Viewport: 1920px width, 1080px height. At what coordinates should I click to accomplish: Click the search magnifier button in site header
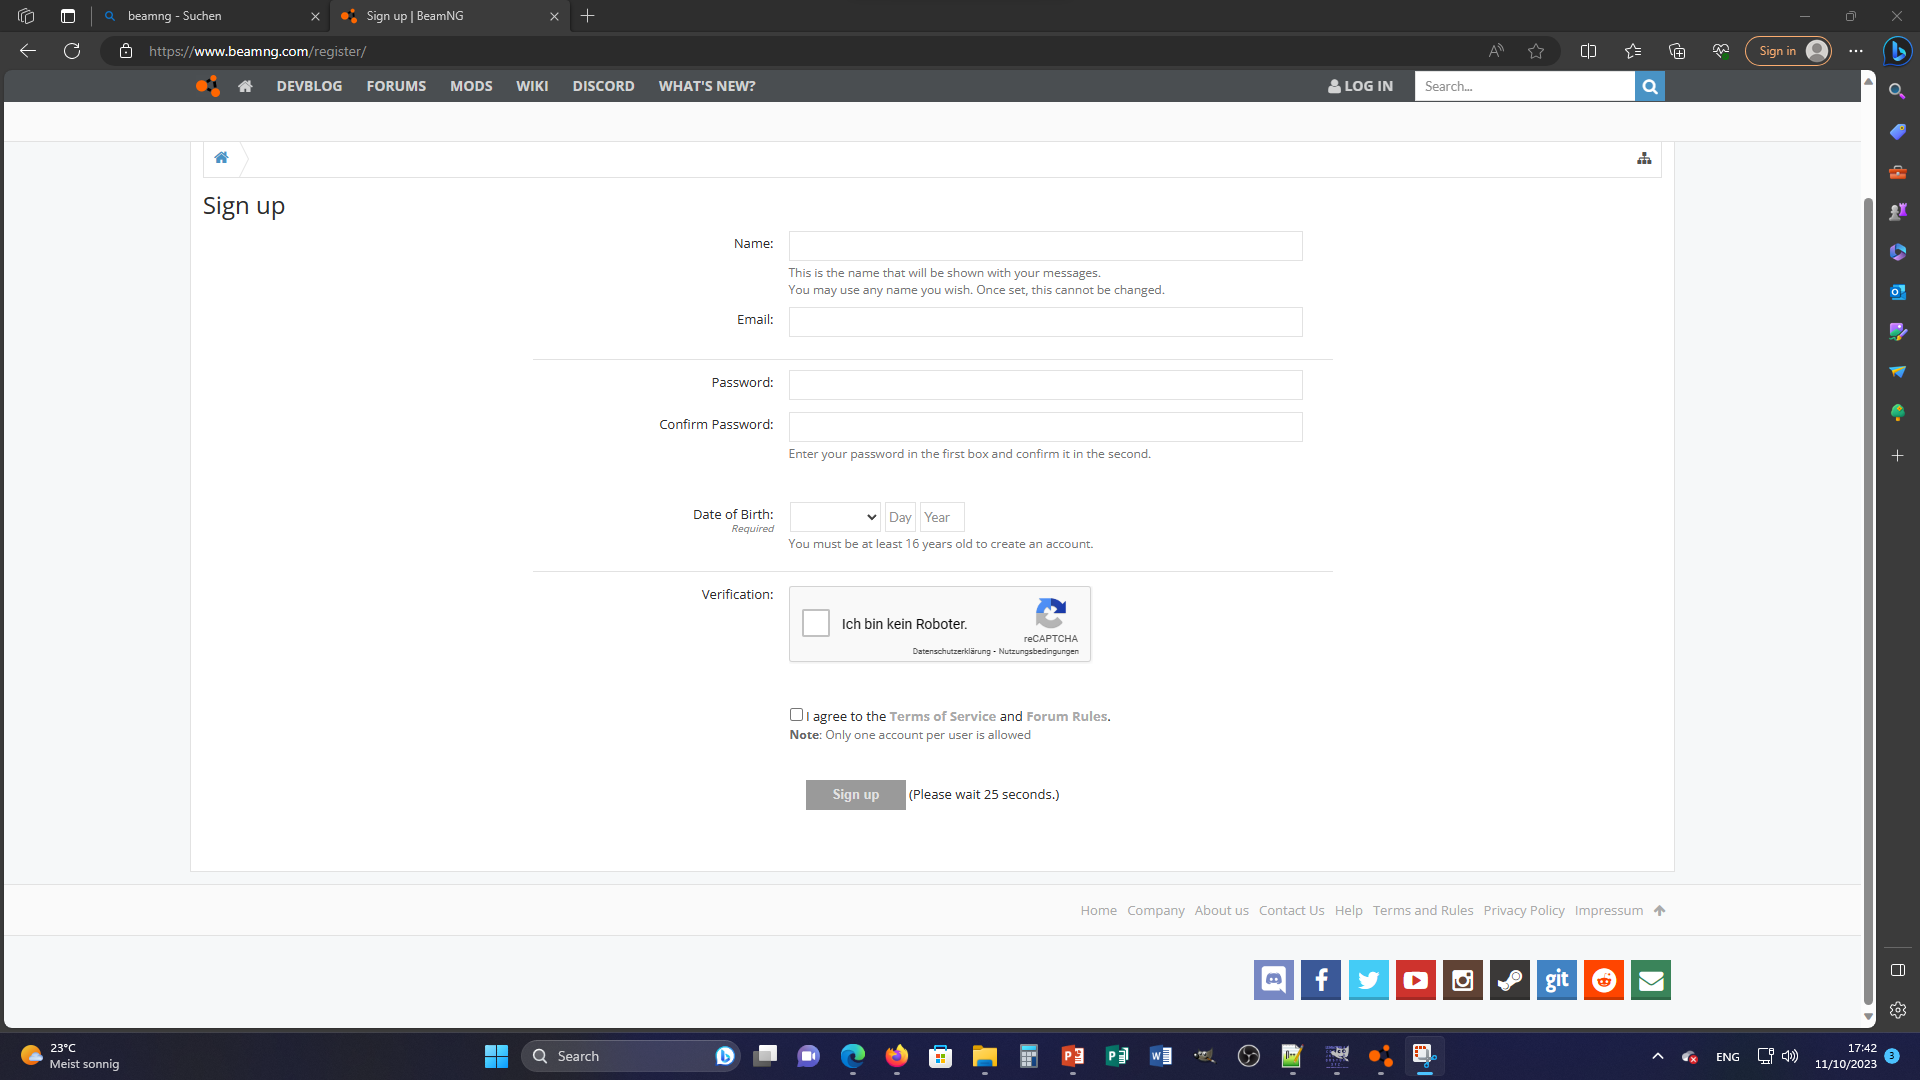[x=1650, y=86]
